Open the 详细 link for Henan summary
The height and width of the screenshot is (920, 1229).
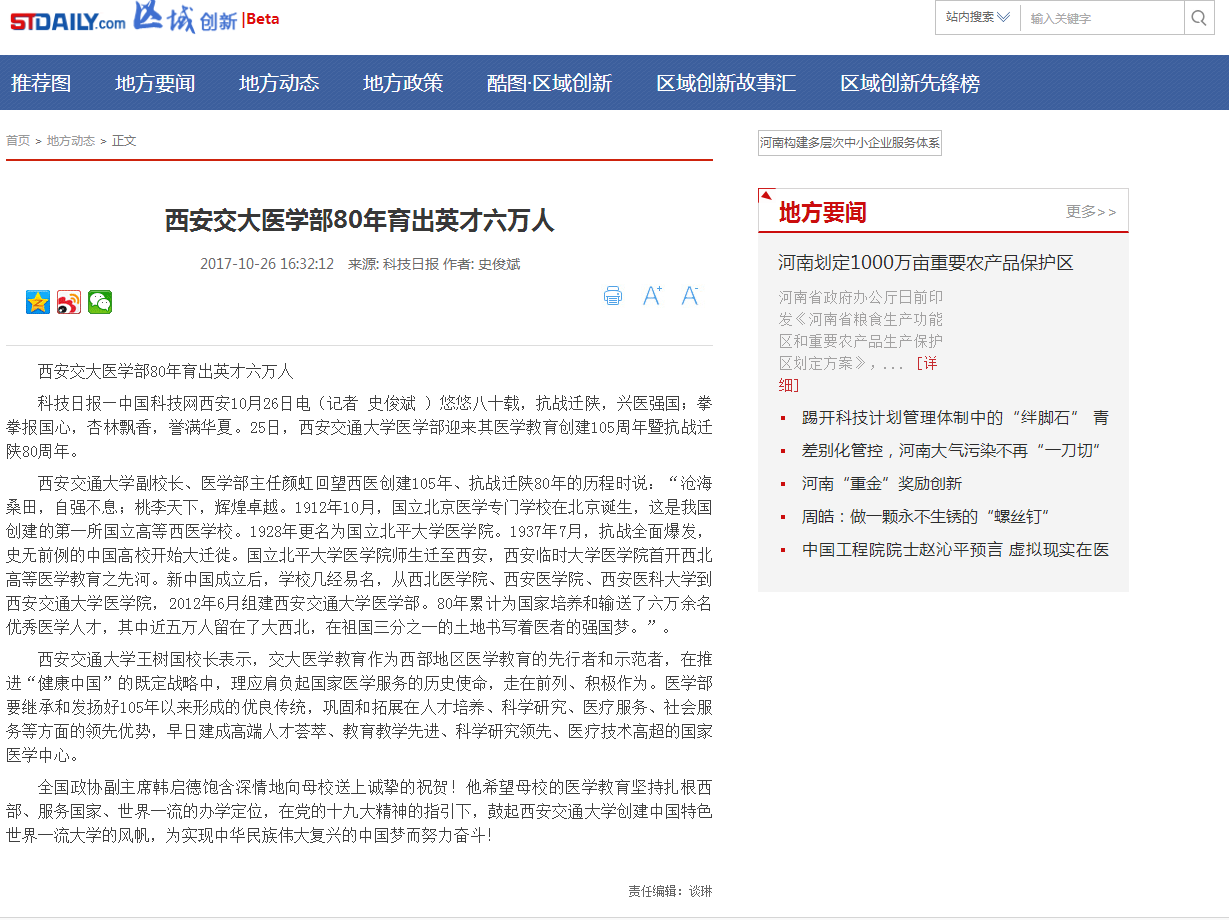pyautogui.click(x=925, y=363)
